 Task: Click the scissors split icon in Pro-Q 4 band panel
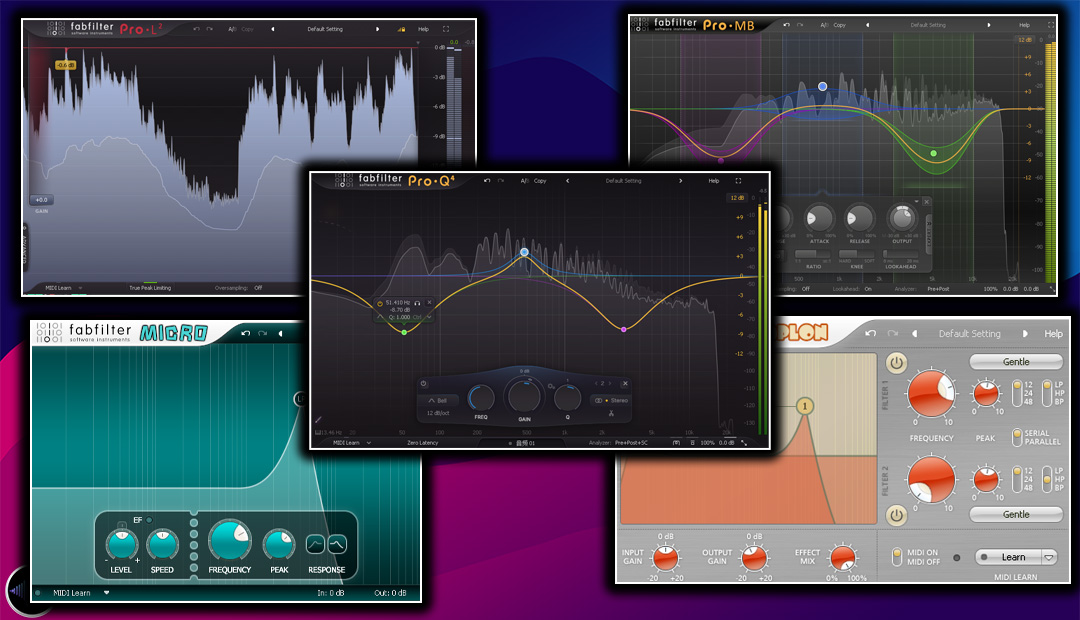coord(611,413)
